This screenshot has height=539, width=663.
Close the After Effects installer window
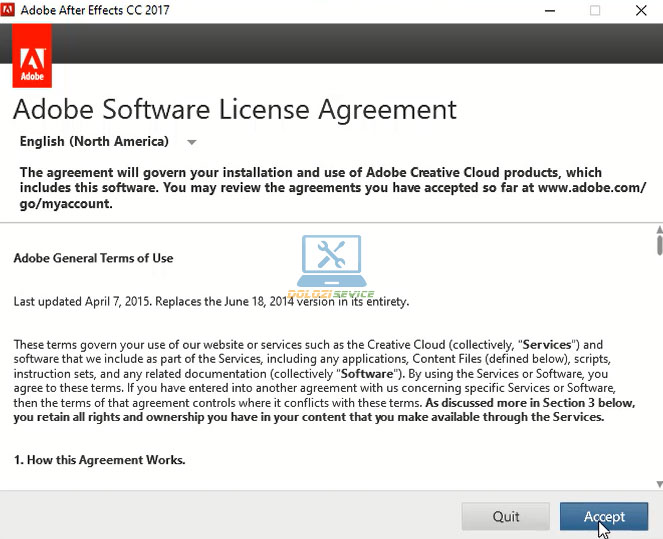click(641, 11)
